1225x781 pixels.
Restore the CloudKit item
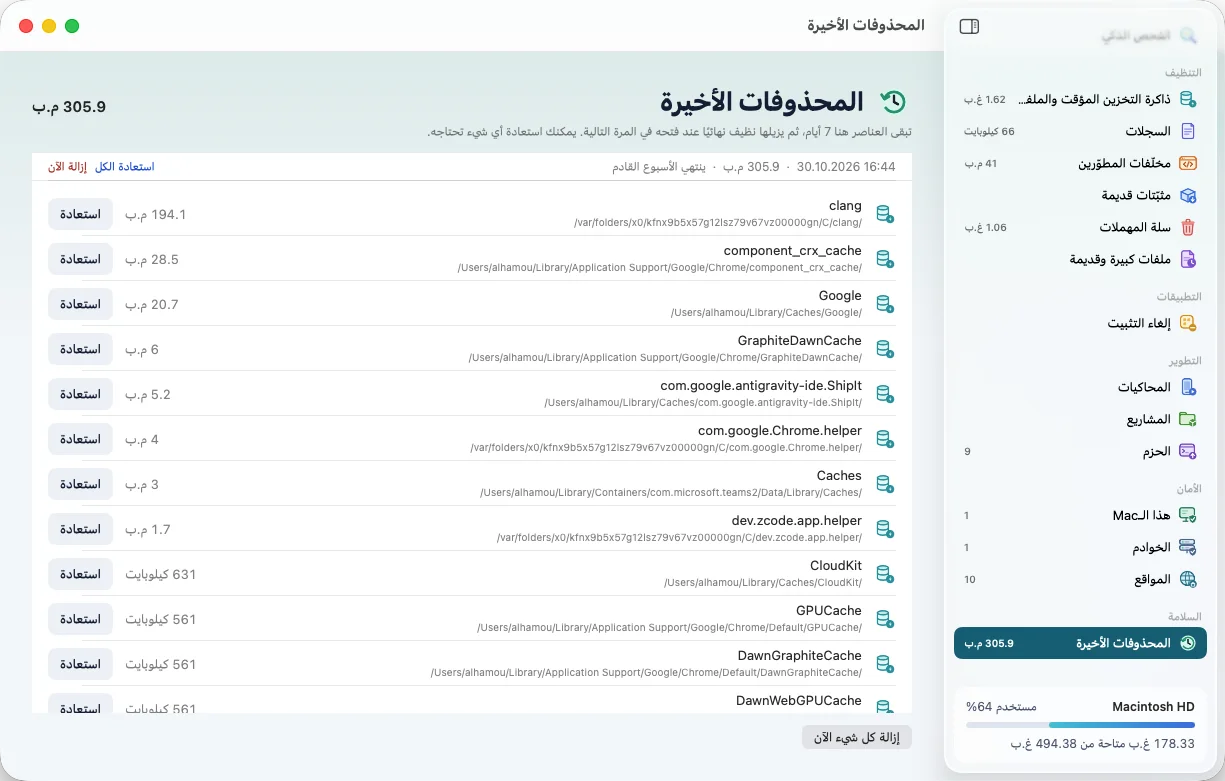(80, 574)
